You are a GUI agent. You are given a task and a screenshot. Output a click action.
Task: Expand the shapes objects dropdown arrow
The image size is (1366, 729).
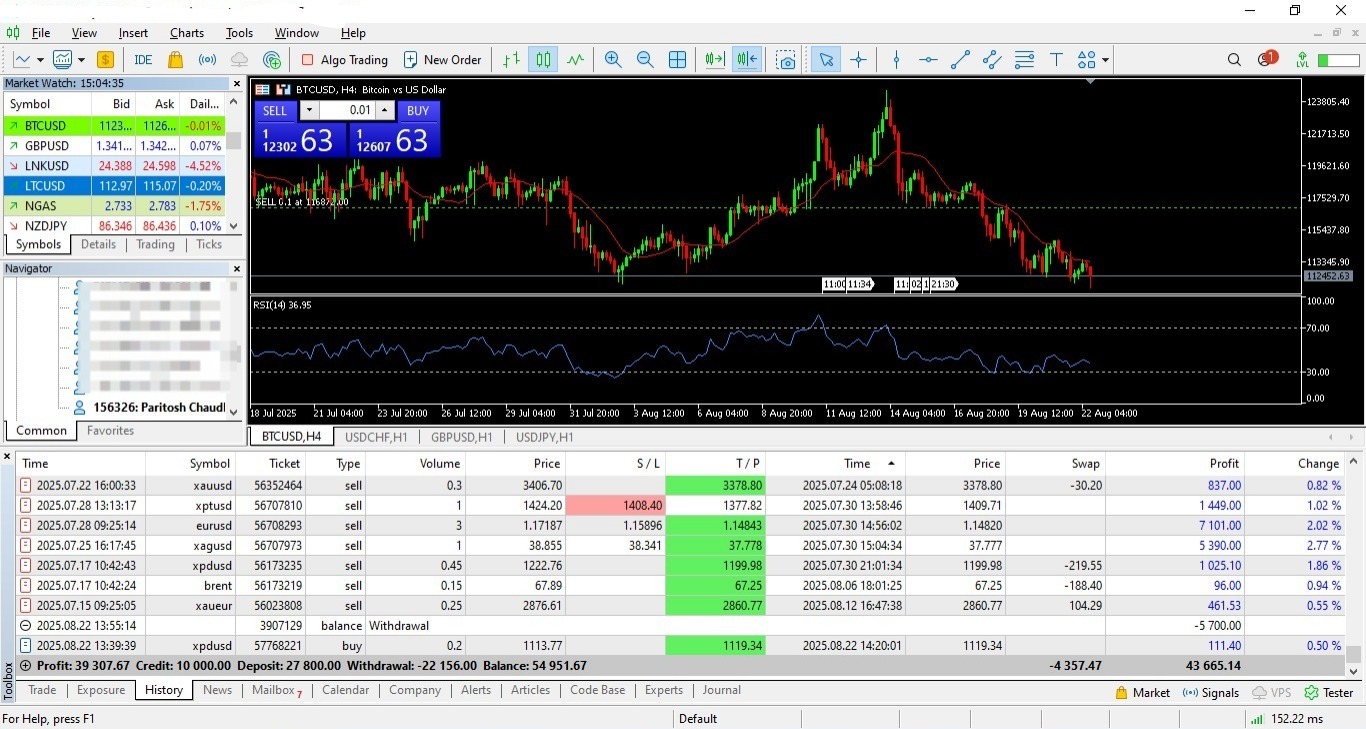(x=1105, y=60)
